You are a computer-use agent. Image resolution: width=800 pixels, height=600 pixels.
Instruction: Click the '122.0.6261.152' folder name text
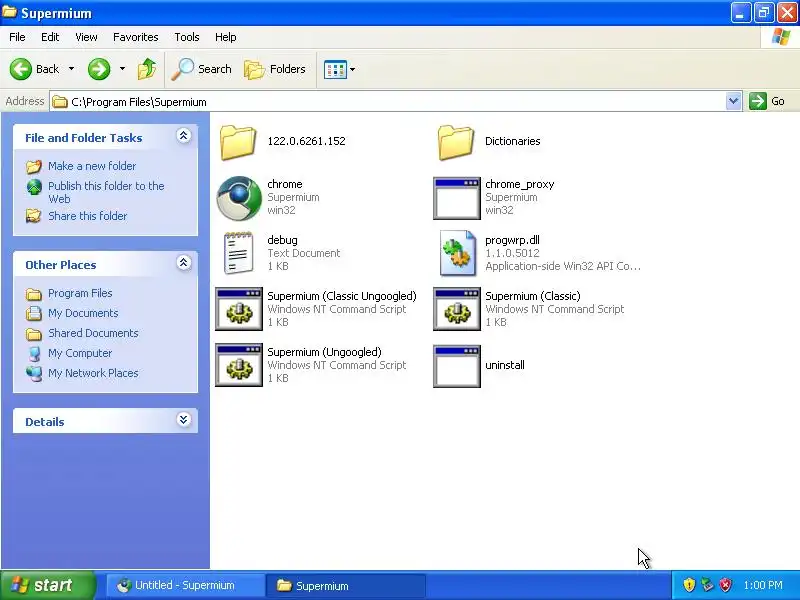coord(306,141)
